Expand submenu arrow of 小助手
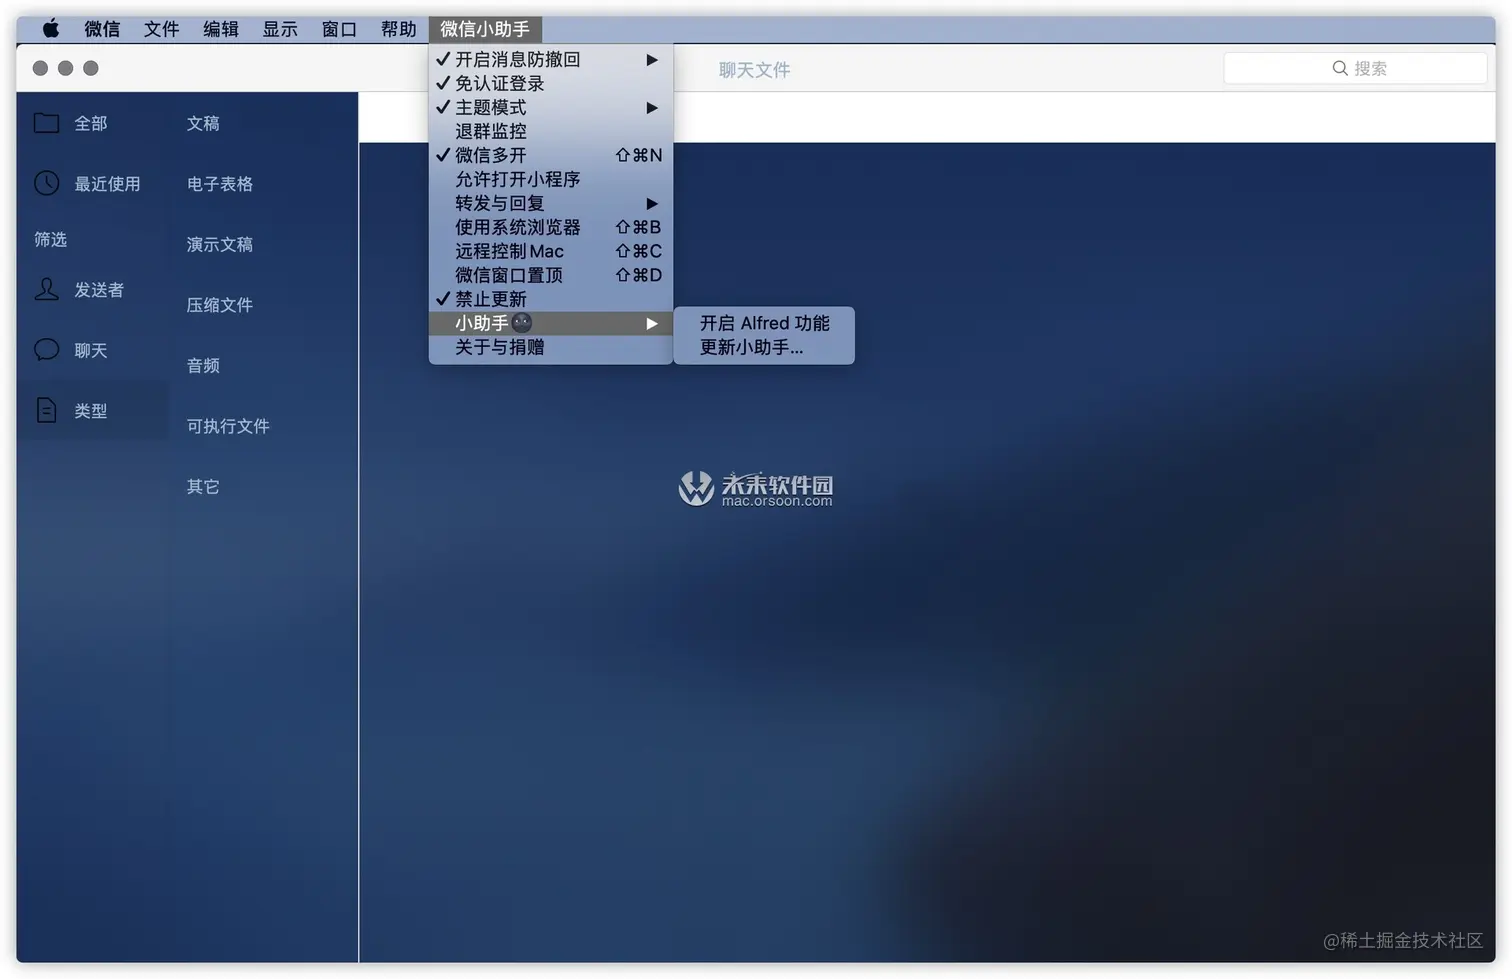The width and height of the screenshot is (1512, 979). click(x=652, y=324)
